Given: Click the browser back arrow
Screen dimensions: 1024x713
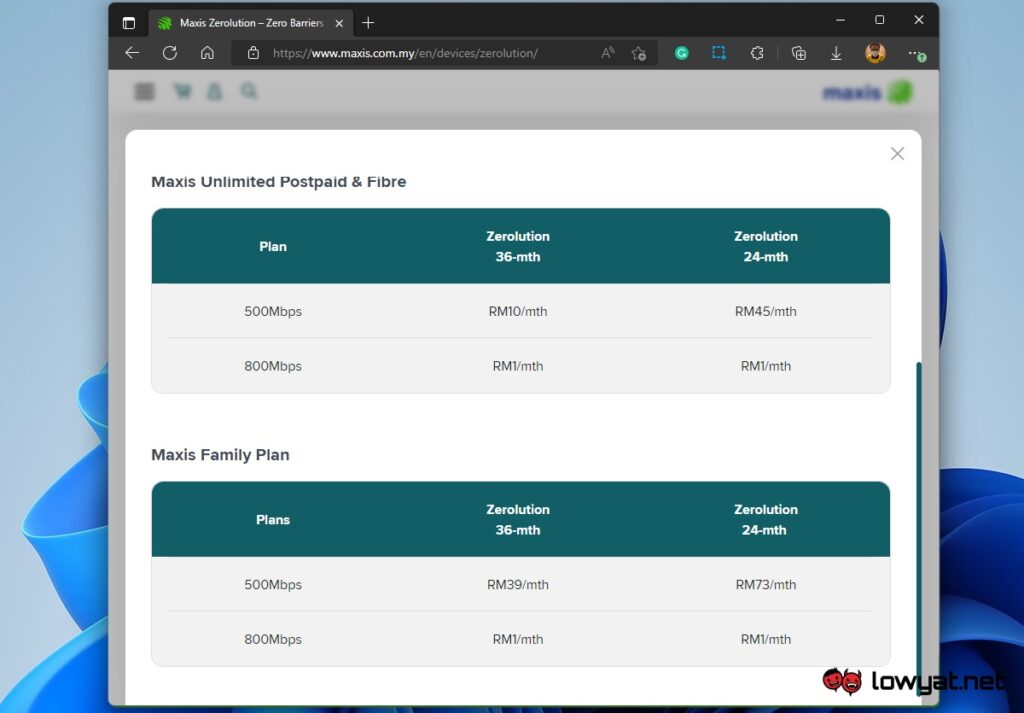Looking at the screenshot, I should tap(132, 53).
